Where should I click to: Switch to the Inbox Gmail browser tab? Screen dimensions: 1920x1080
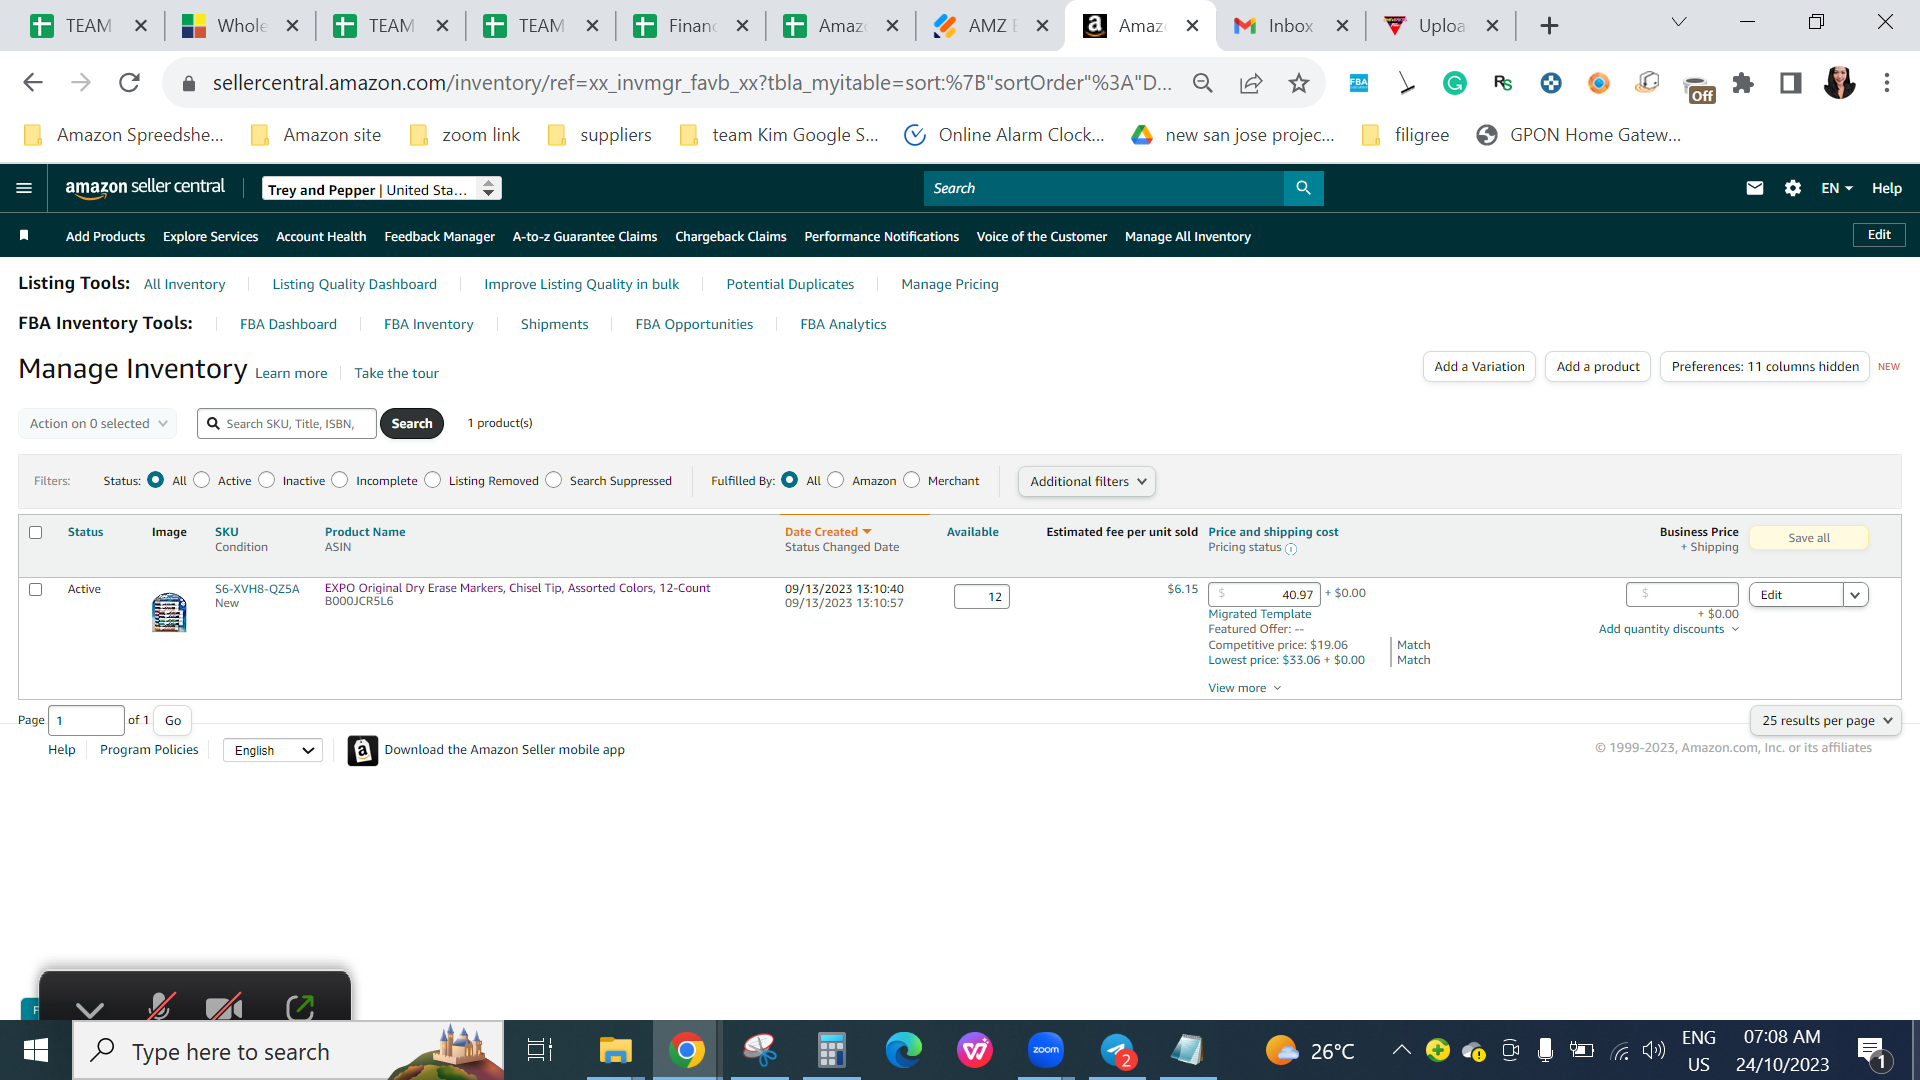(1290, 26)
